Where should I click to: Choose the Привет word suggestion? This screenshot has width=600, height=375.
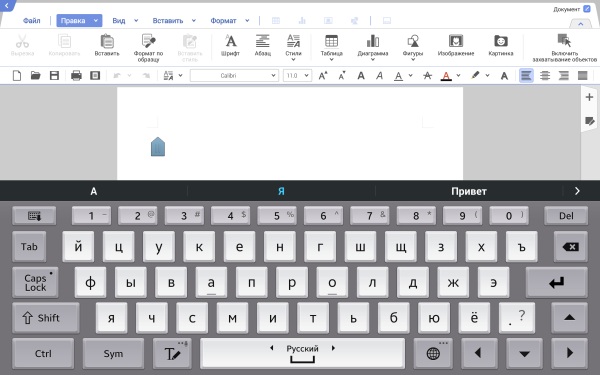click(469, 191)
